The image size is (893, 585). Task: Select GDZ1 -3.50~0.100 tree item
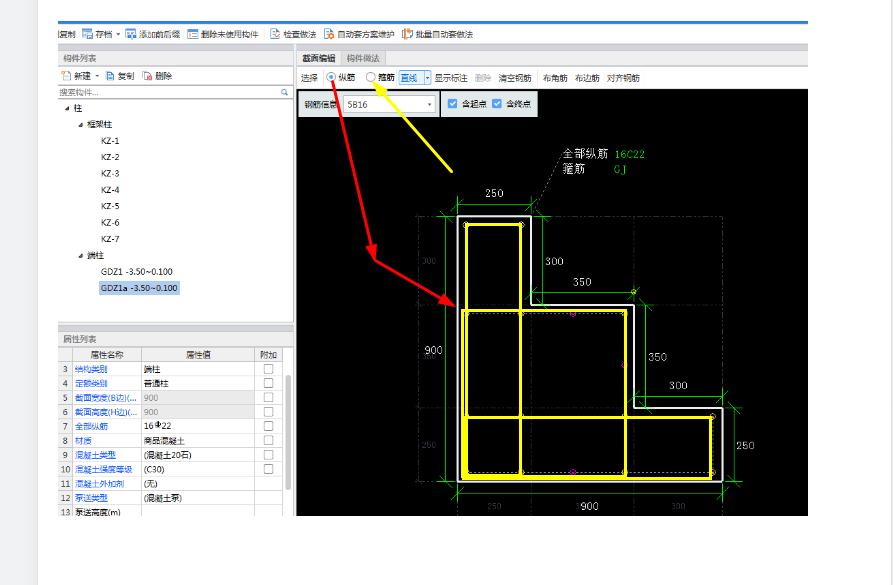point(137,272)
